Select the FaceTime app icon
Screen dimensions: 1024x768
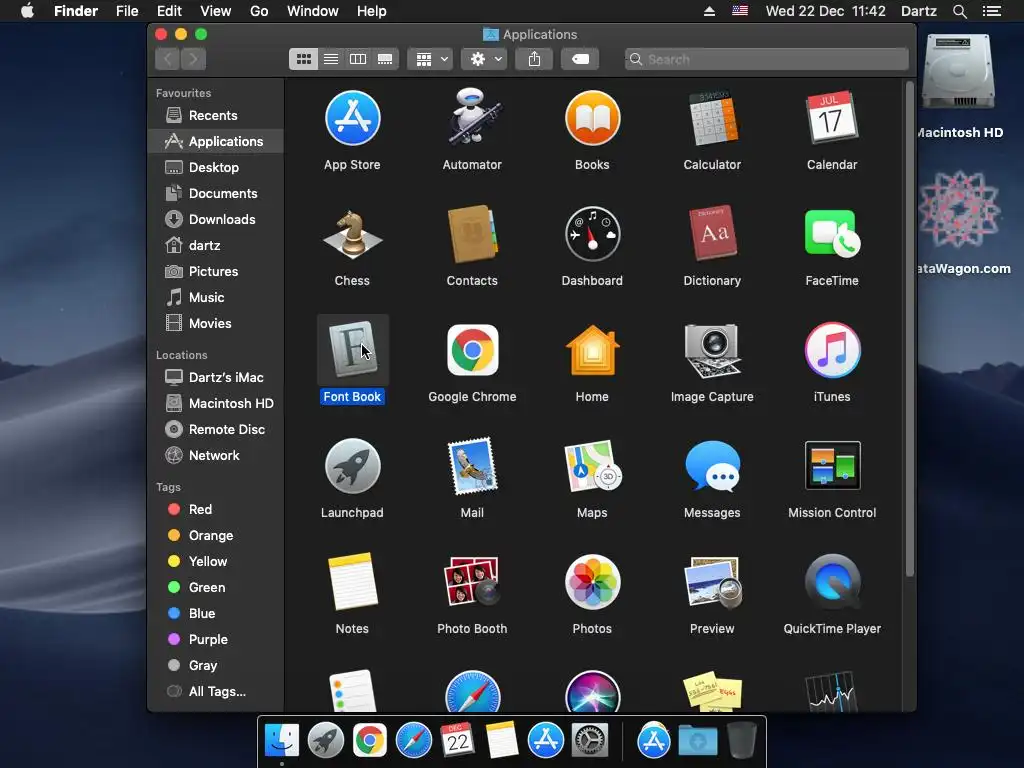click(832, 234)
